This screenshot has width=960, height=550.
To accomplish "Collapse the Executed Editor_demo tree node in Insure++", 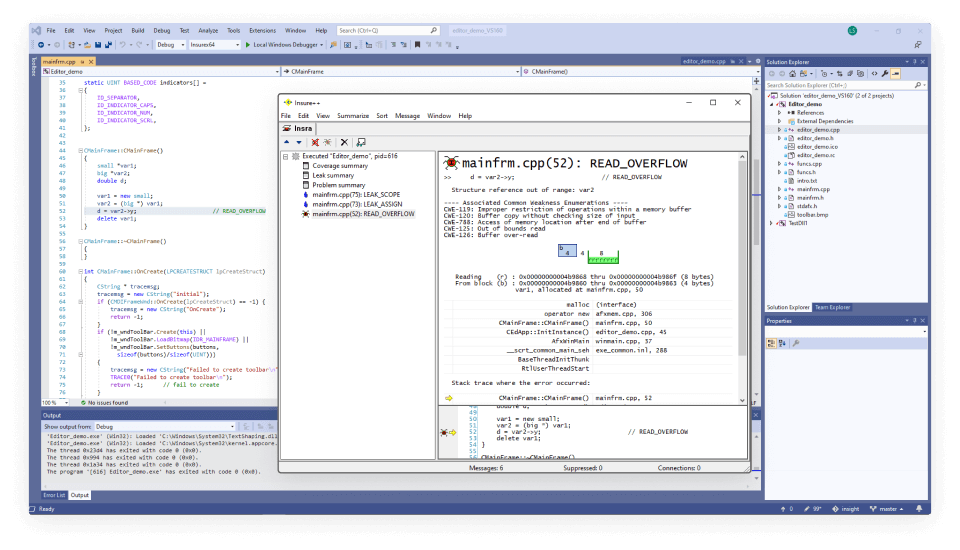I will point(286,156).
